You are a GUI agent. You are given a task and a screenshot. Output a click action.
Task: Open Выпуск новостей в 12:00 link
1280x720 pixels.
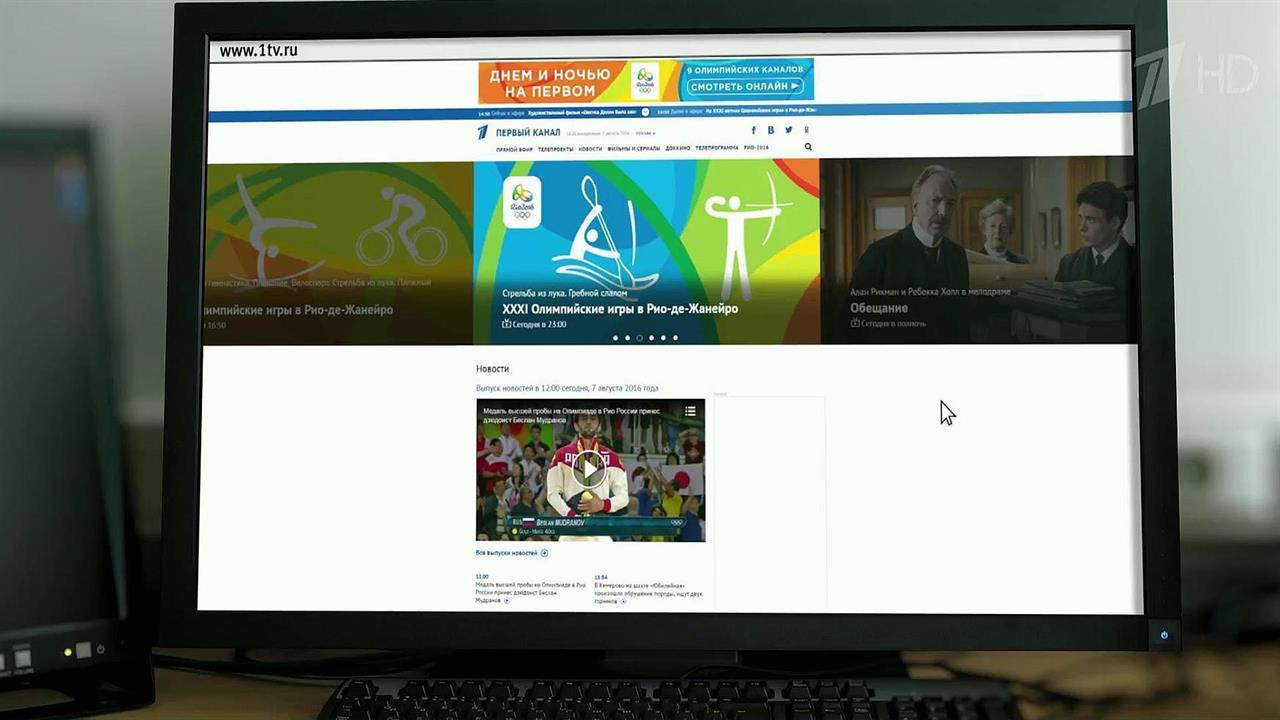tap(567, 388)
